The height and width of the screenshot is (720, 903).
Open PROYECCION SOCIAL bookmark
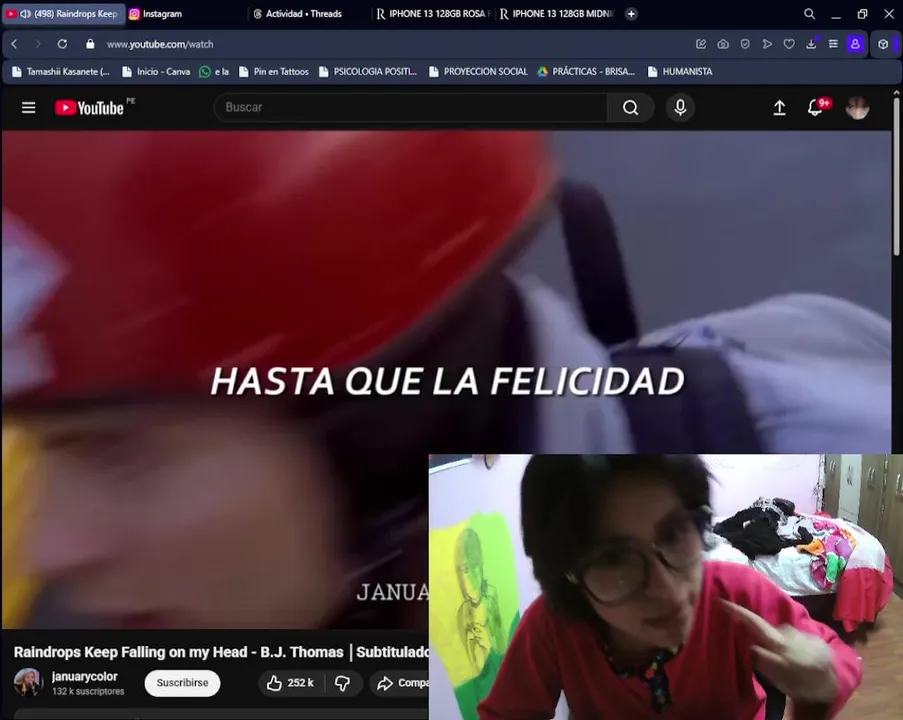[478, 71]
